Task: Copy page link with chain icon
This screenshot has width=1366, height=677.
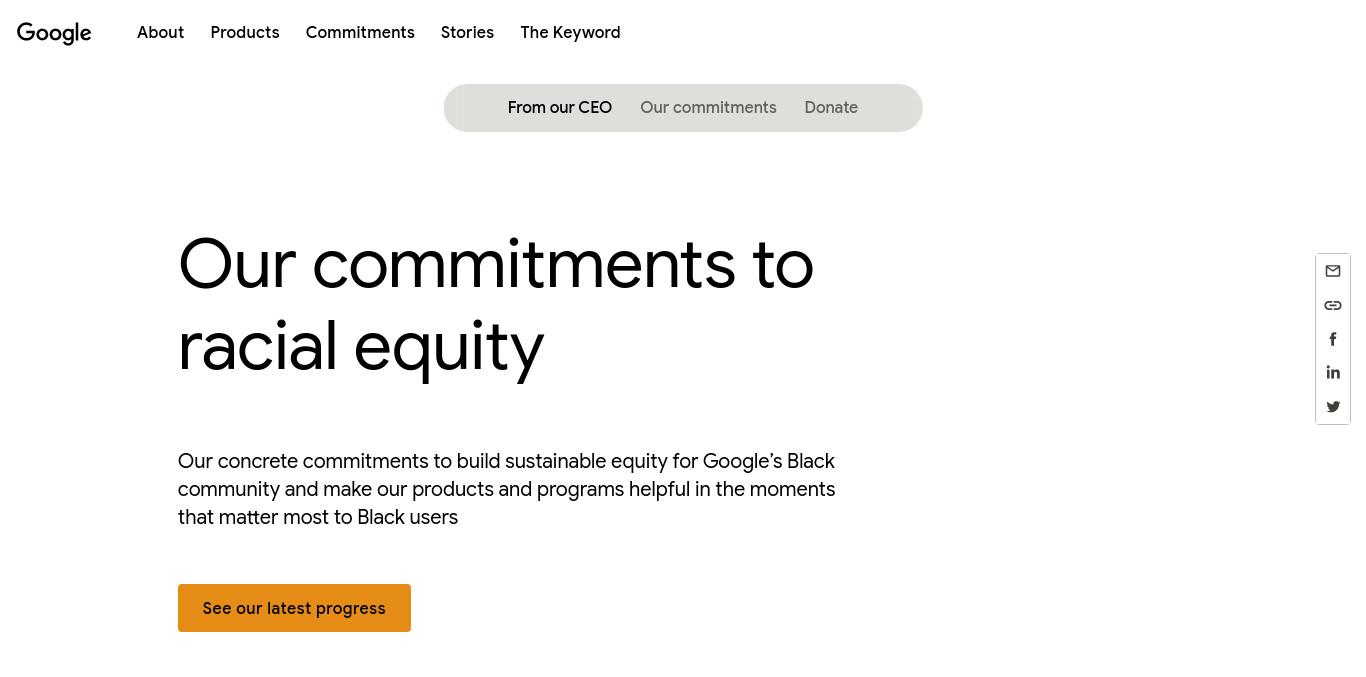Action: pyautogui.click(x=1333, y=305)
